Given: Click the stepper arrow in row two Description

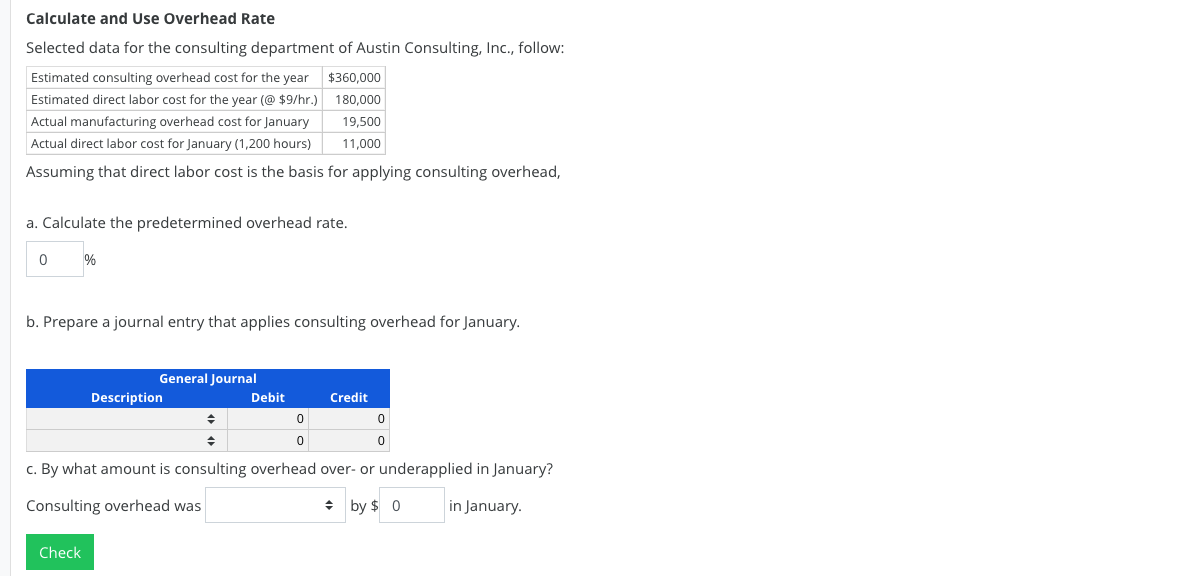Looking at the screenshot, I should 211,439.
